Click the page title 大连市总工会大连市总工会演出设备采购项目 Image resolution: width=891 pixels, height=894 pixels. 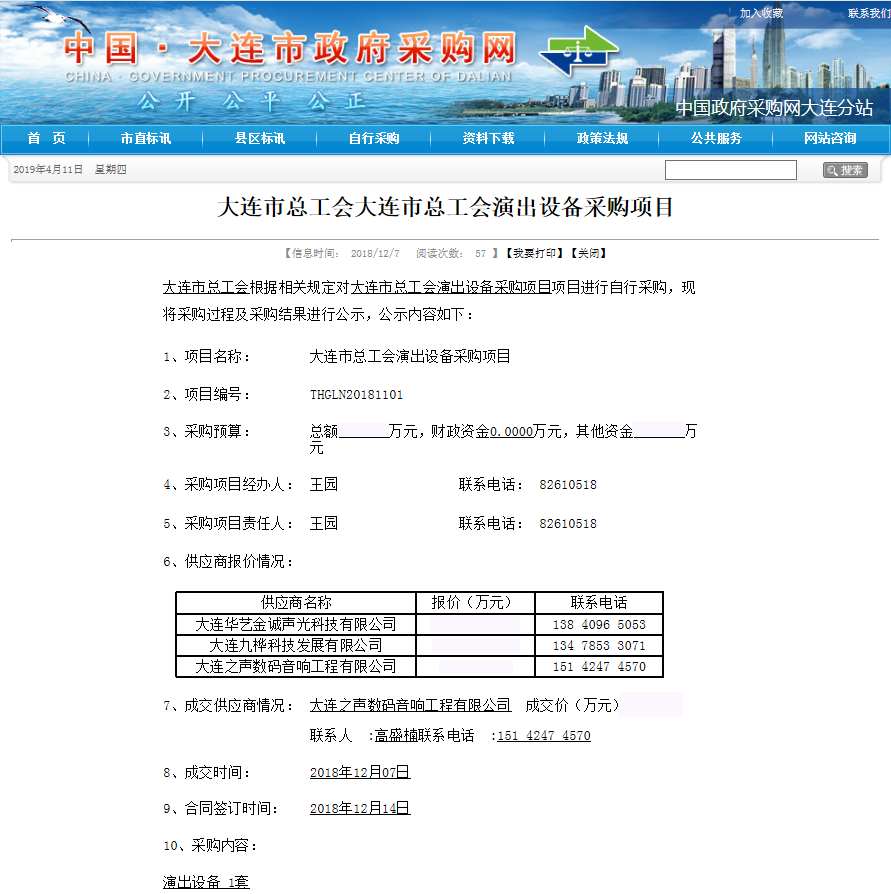[445, 207]
